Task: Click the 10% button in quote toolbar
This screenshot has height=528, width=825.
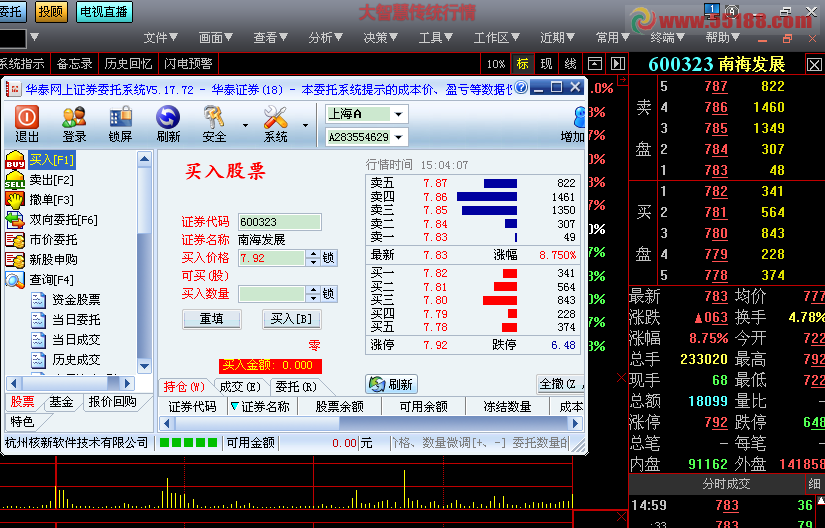Action: [x=496, y=64]
